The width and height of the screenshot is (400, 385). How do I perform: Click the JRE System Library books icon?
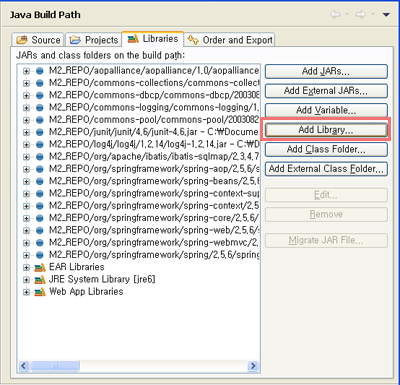tap(40, 280)
